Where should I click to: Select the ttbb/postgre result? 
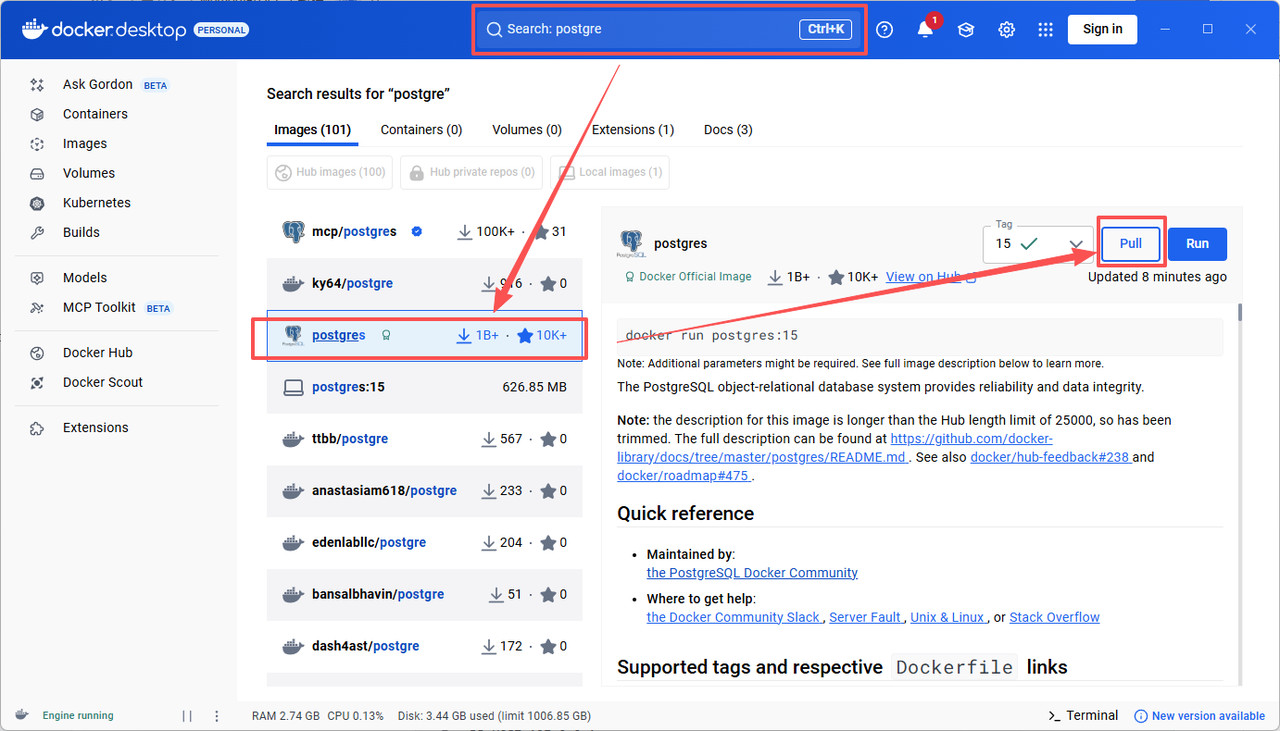(425, 439)
